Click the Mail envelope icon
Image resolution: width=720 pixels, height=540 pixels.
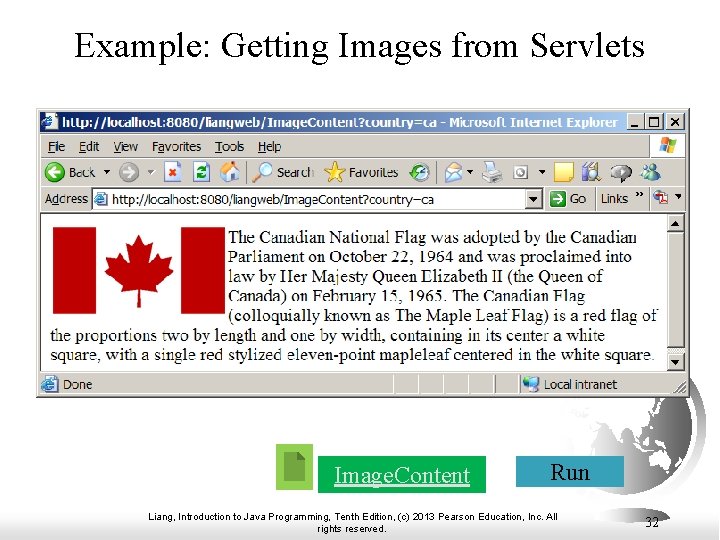[x=453, y=173]
